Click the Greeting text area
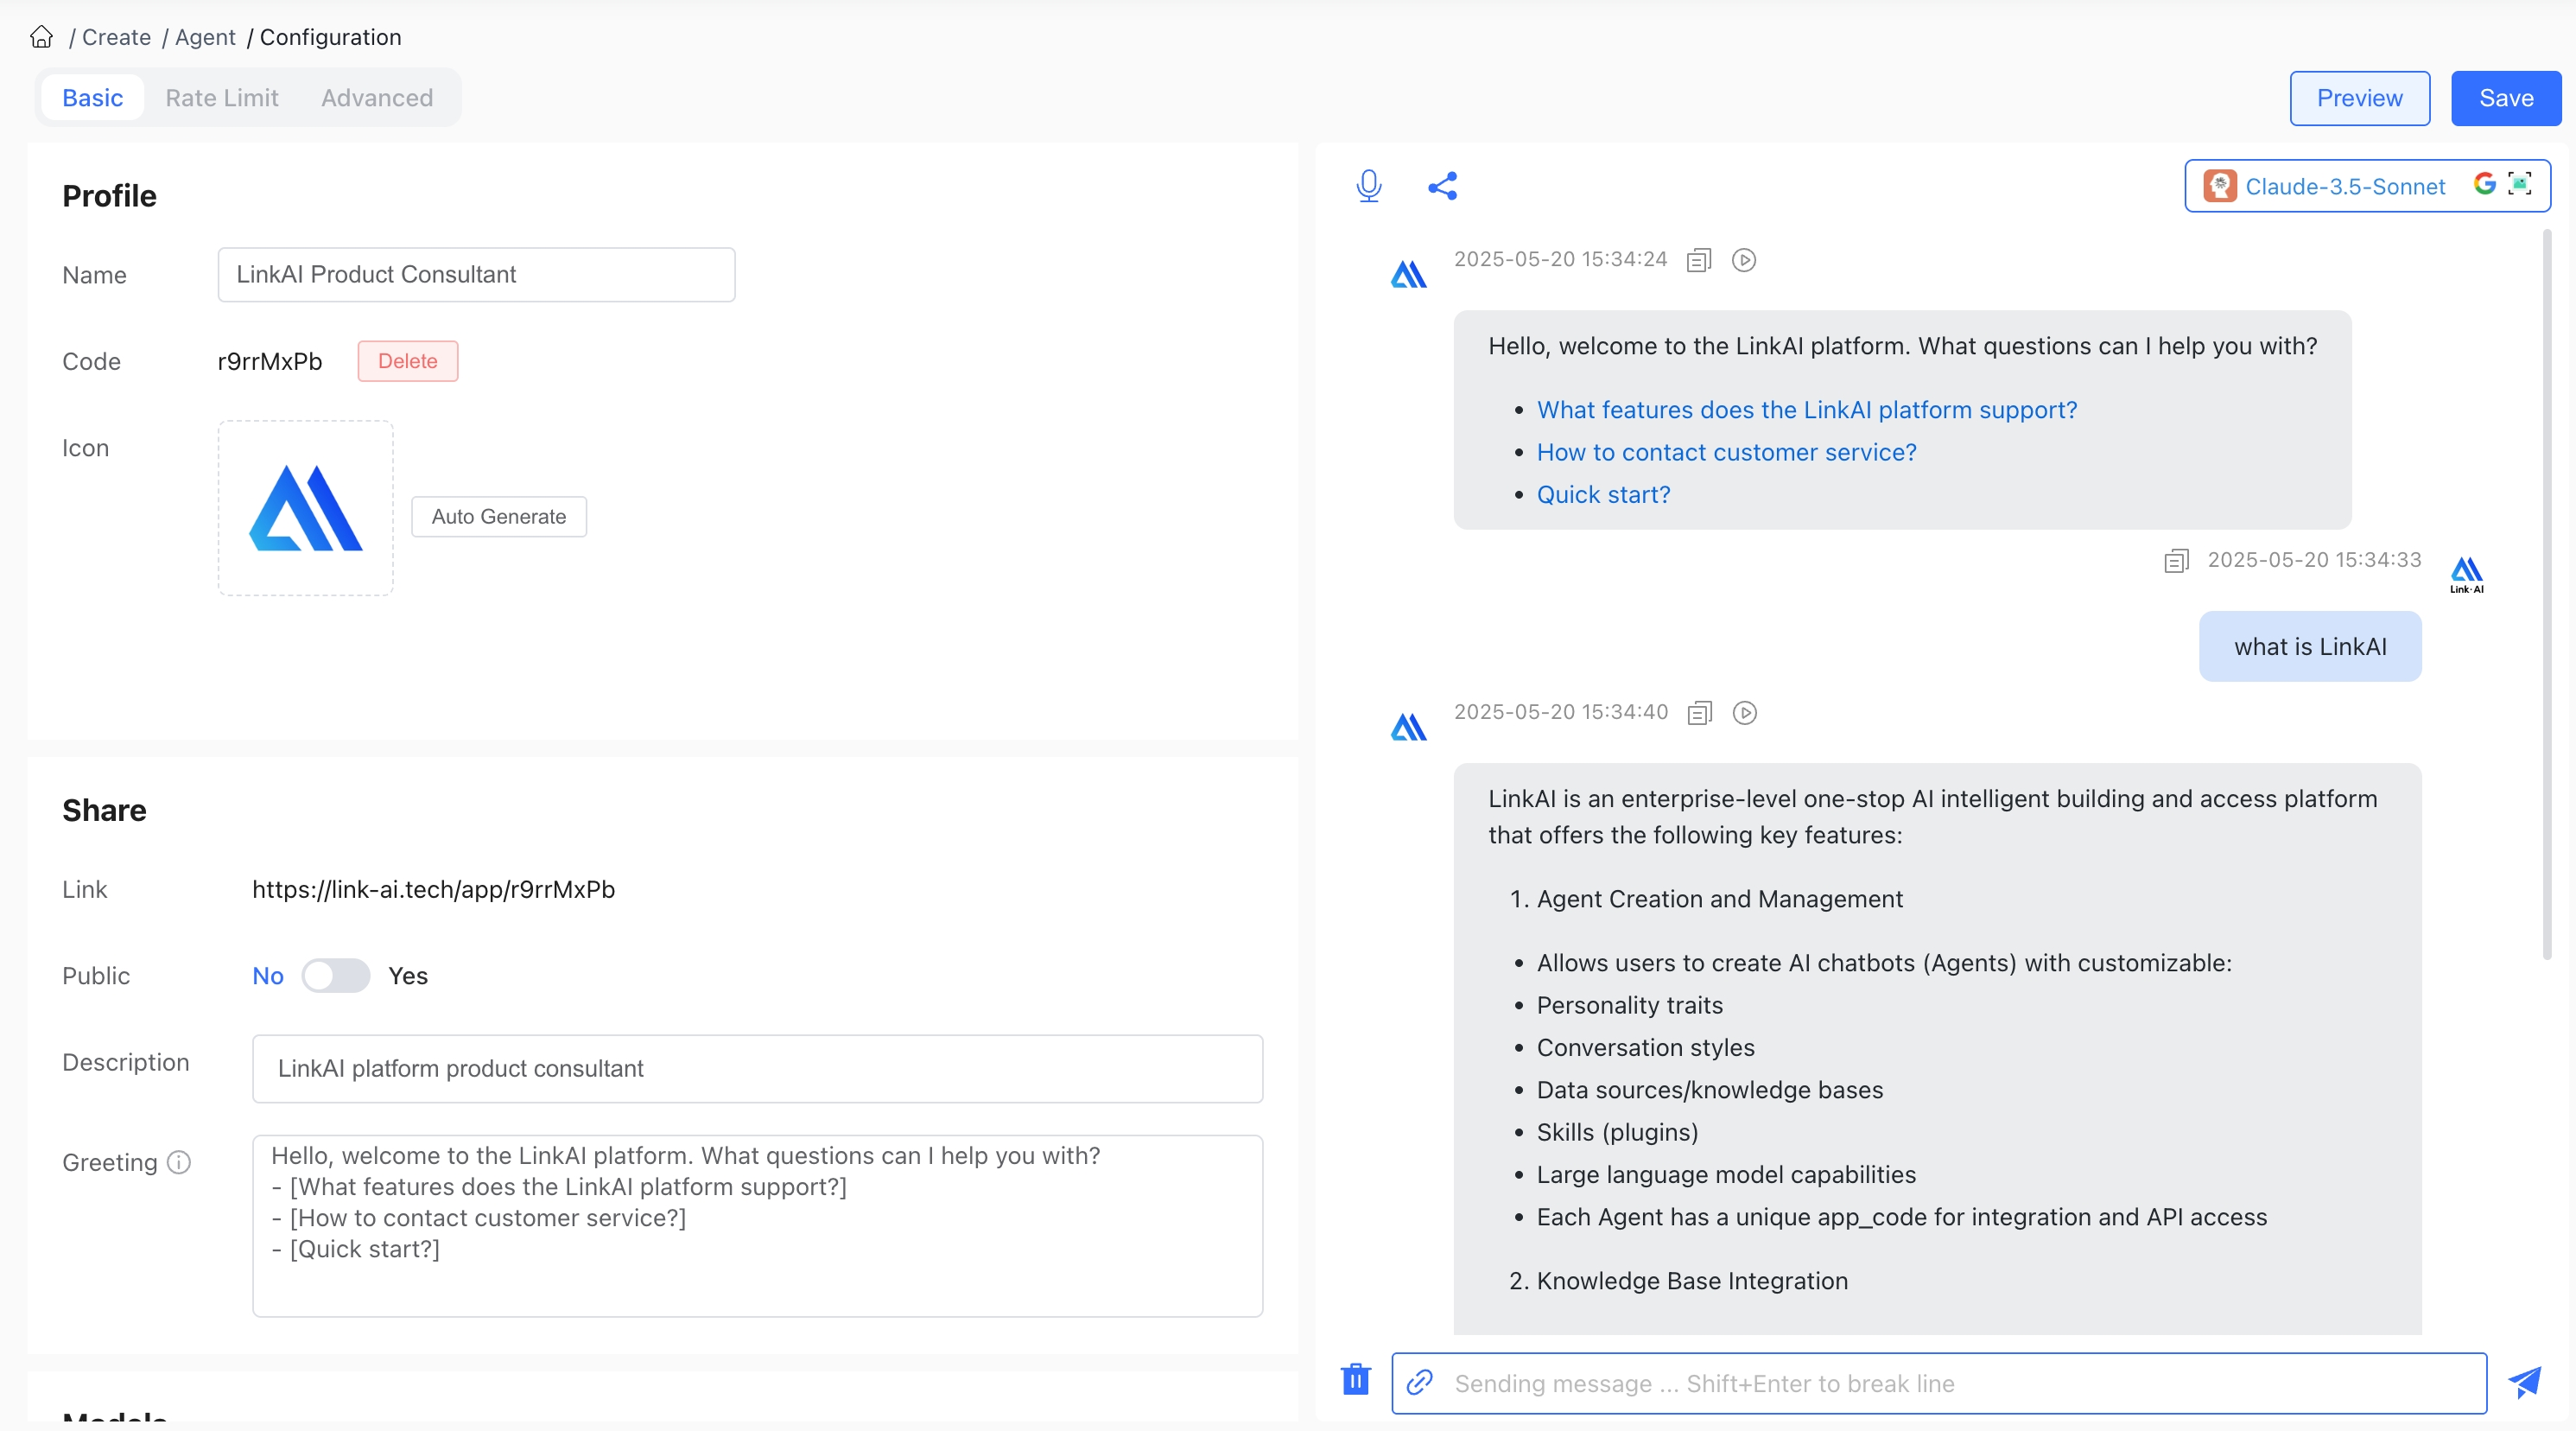The width and height of the screenshot is (2576, 1431). (758, 1226)
